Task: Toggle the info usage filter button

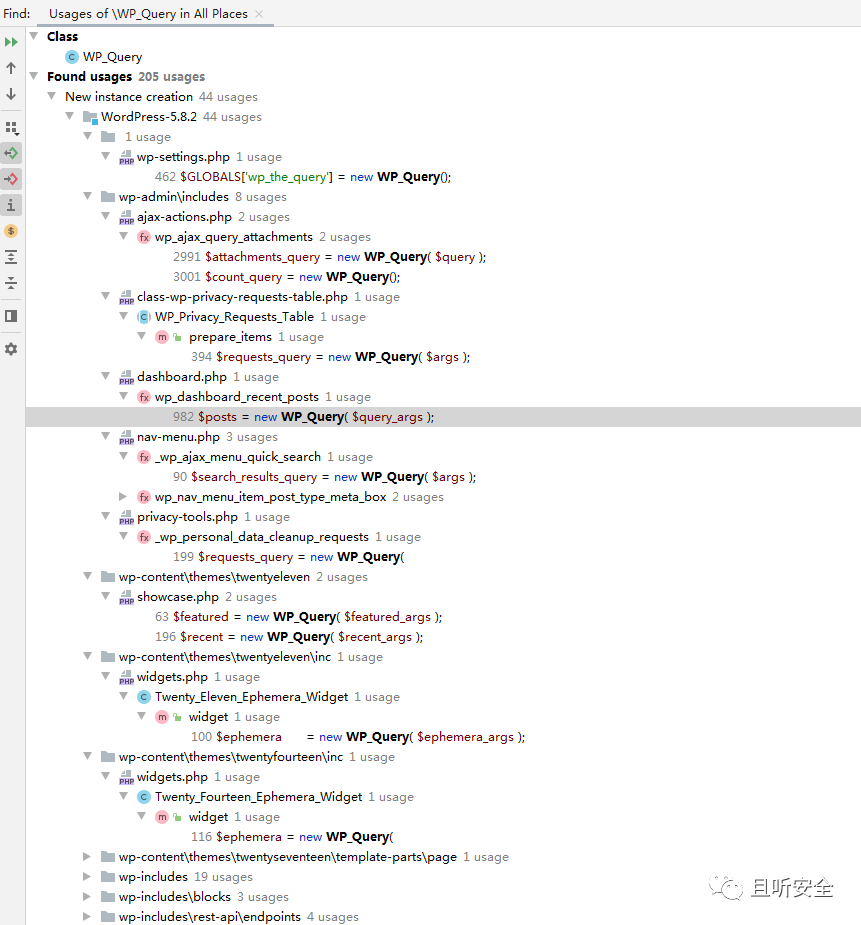Action: (11, 205)
